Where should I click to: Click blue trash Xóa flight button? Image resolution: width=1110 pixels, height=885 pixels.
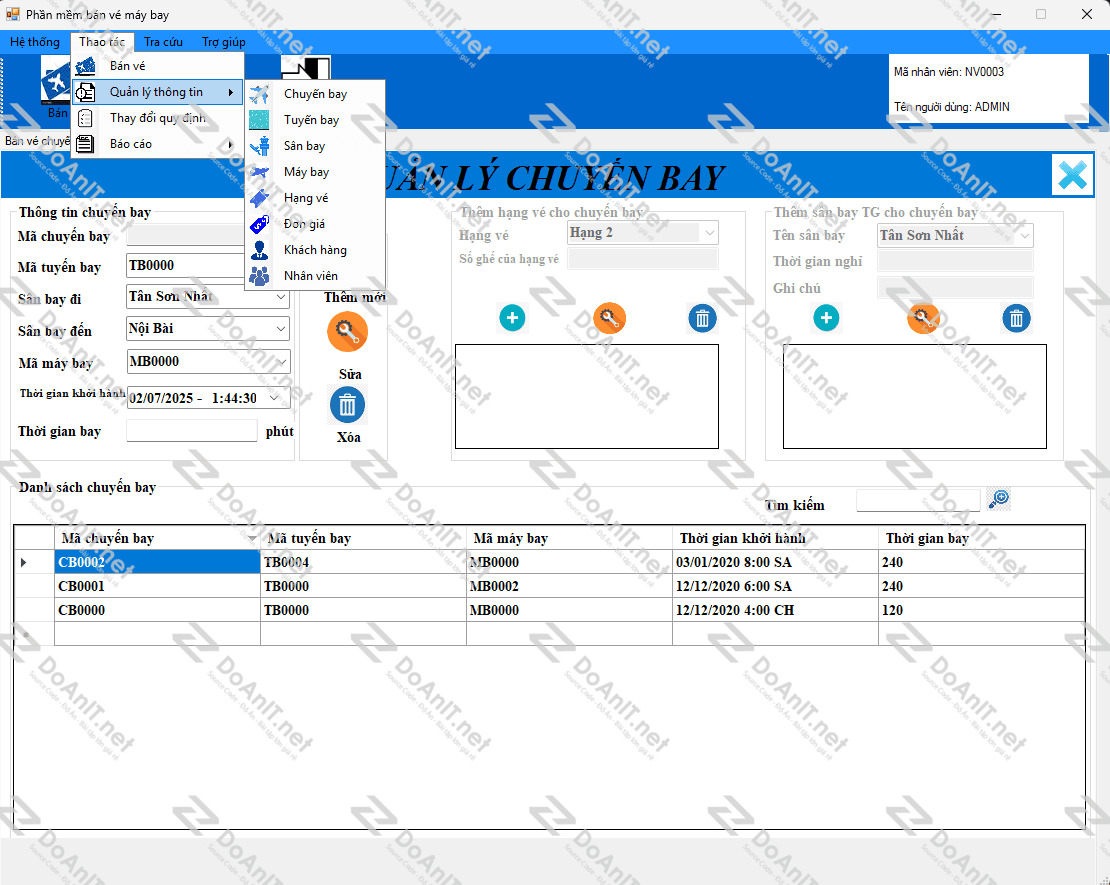click(x=348, y=405)
